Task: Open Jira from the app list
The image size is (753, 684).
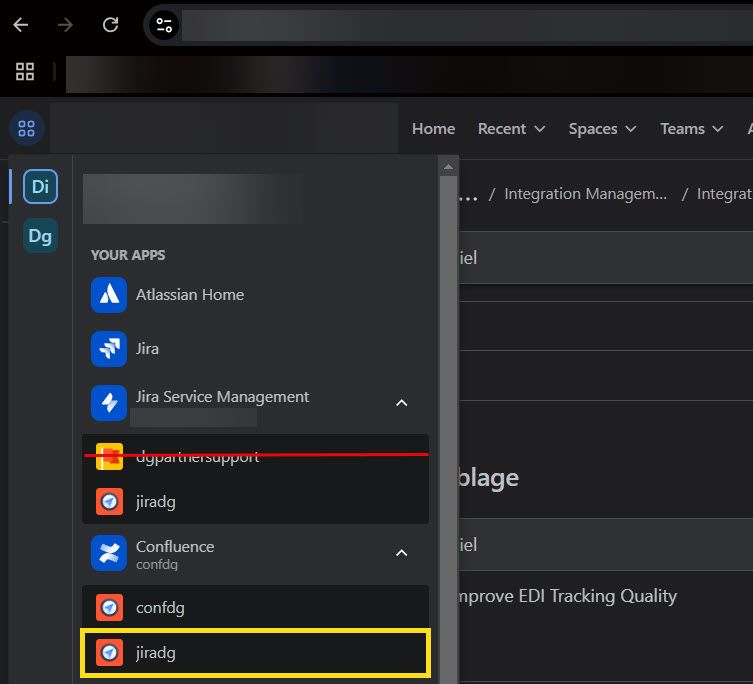Action: (109, 349)
